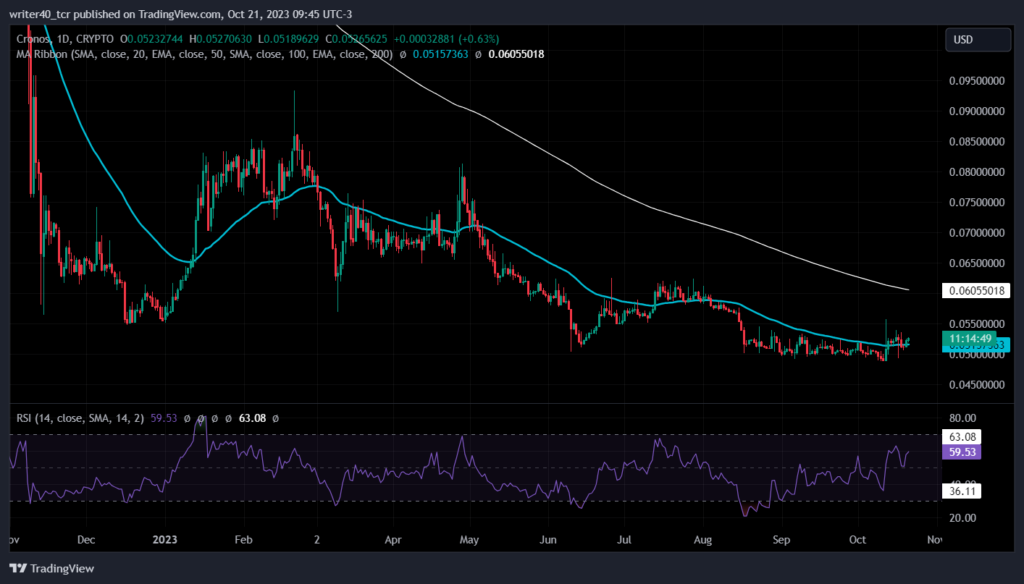Click the 0.09500000 price axis label
This screenshot has width=1024, height=584.
tap(976, 81)
